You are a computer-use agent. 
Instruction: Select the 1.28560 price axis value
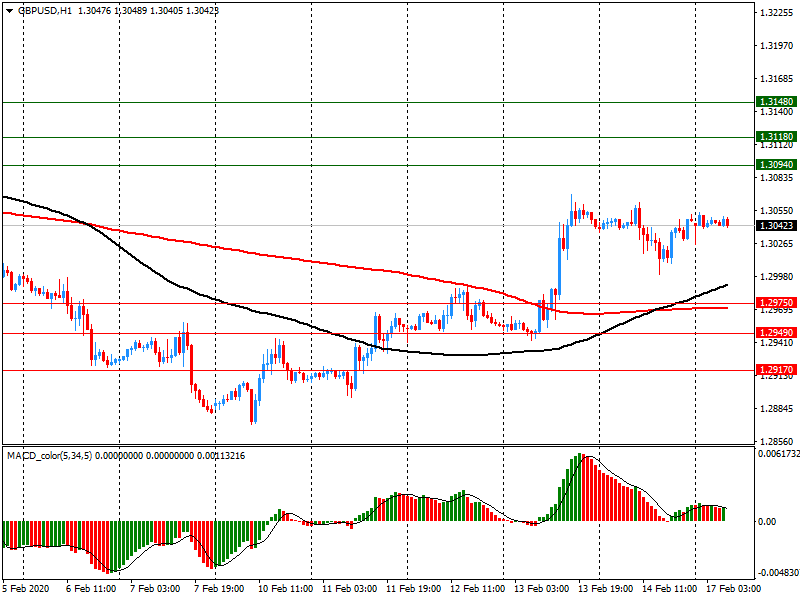point(777,441)
